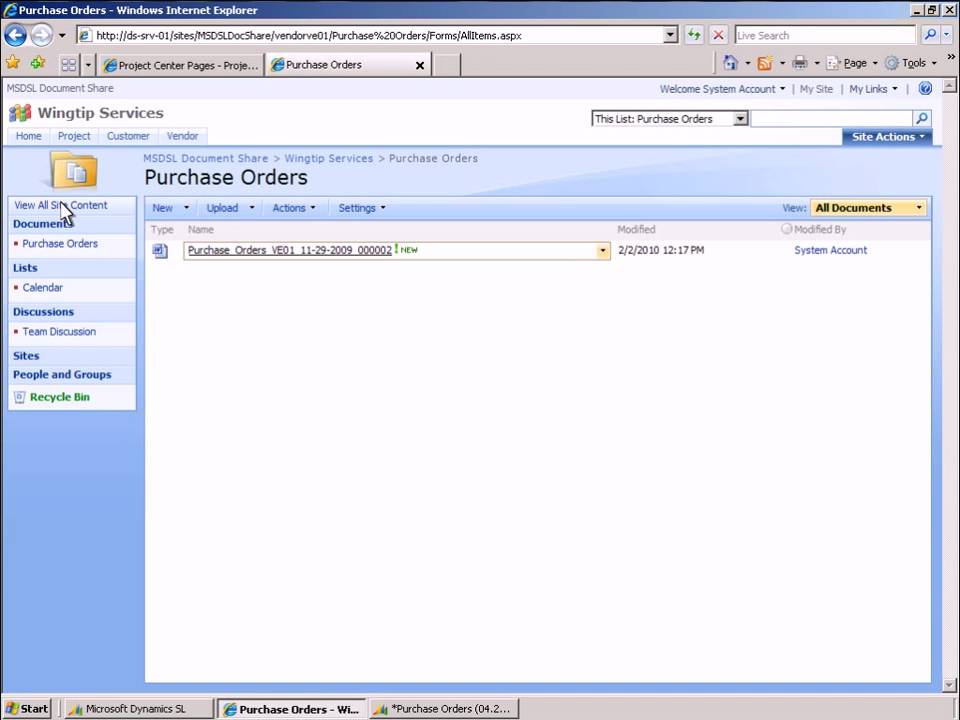Screen dimensions: 960x720
Task: Click the Live Search magnifier icon
Action: tap(929, 36)
